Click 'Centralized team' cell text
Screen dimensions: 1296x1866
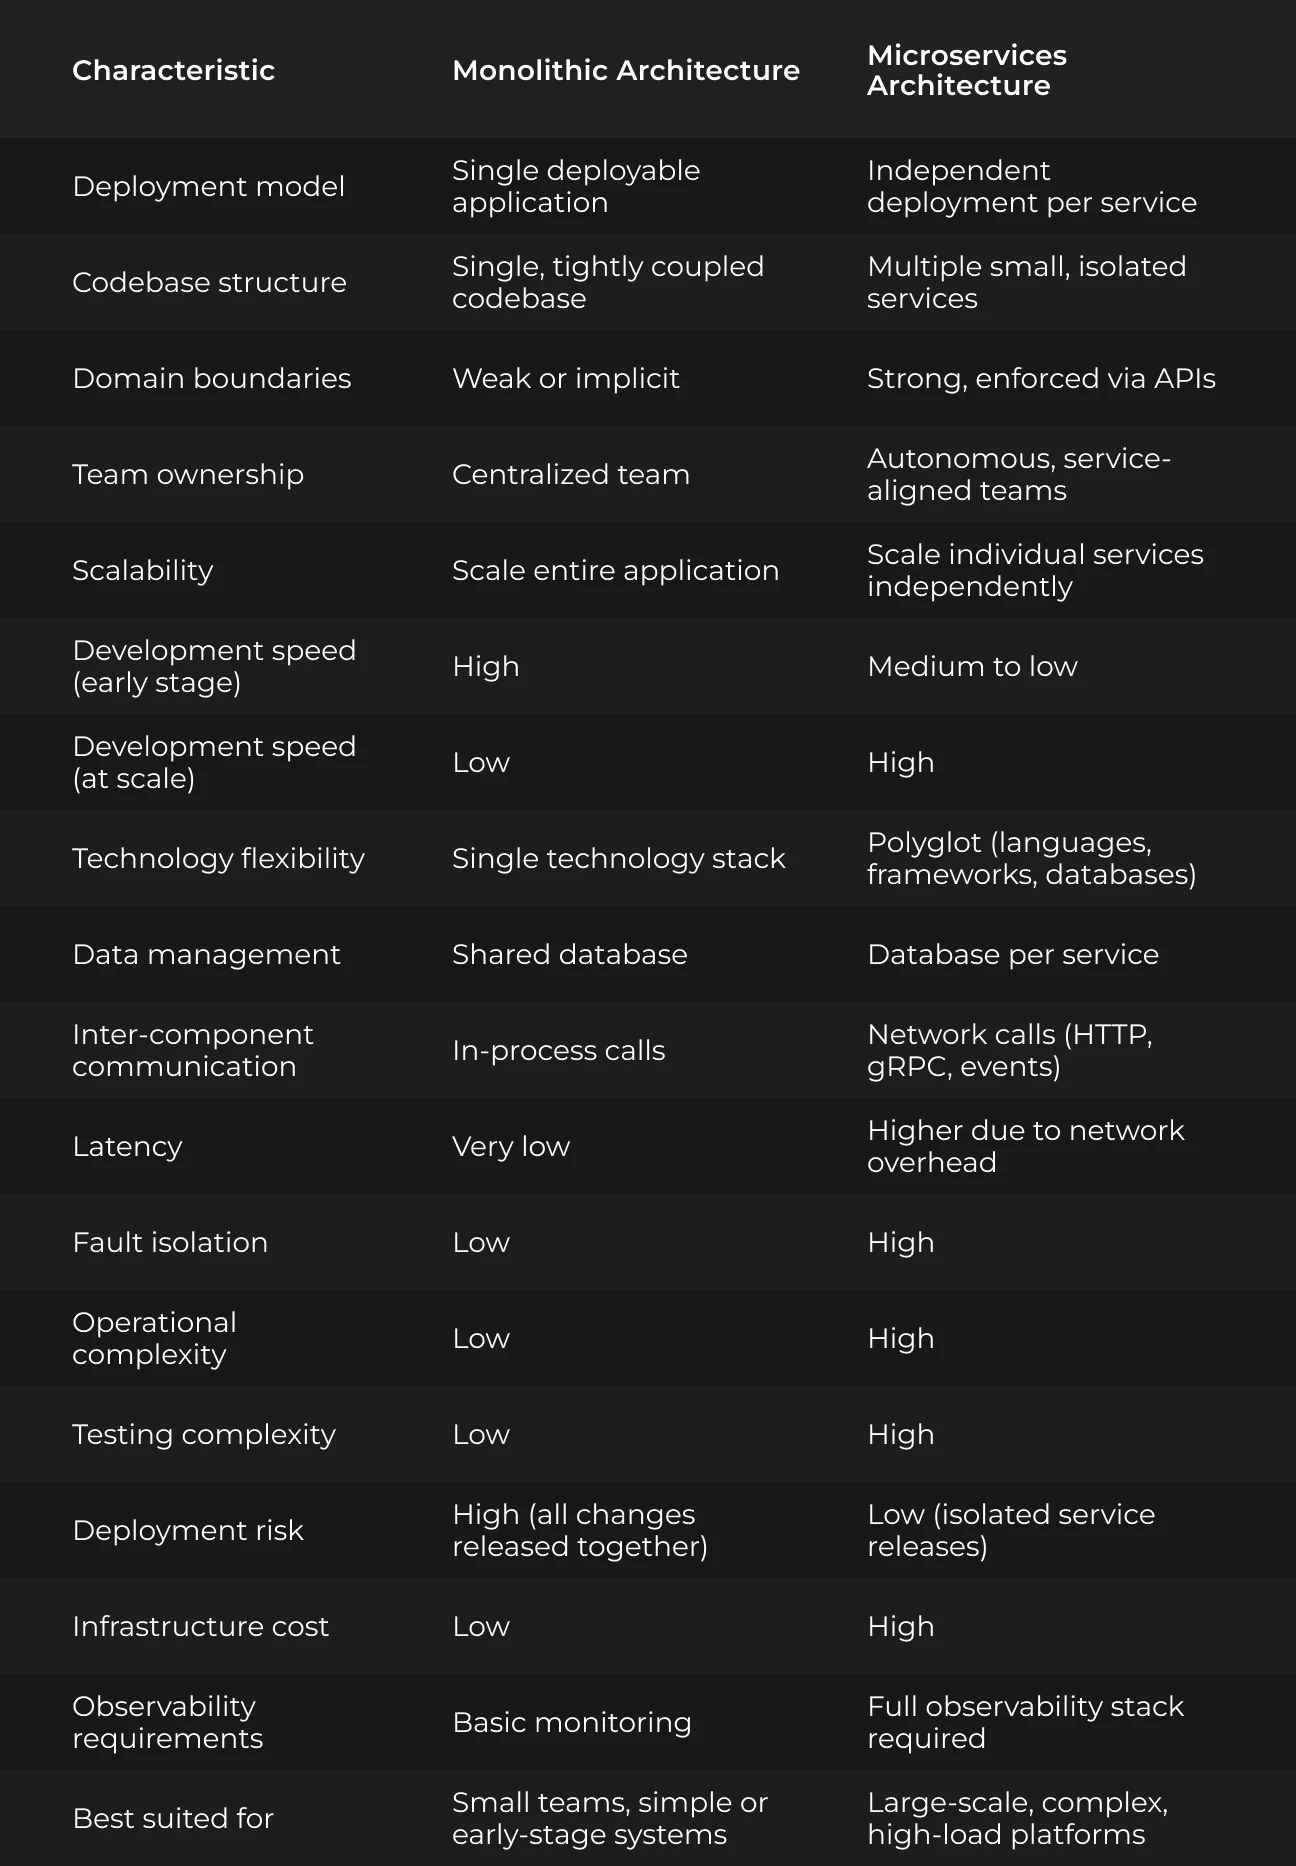[x=571, y=474]
